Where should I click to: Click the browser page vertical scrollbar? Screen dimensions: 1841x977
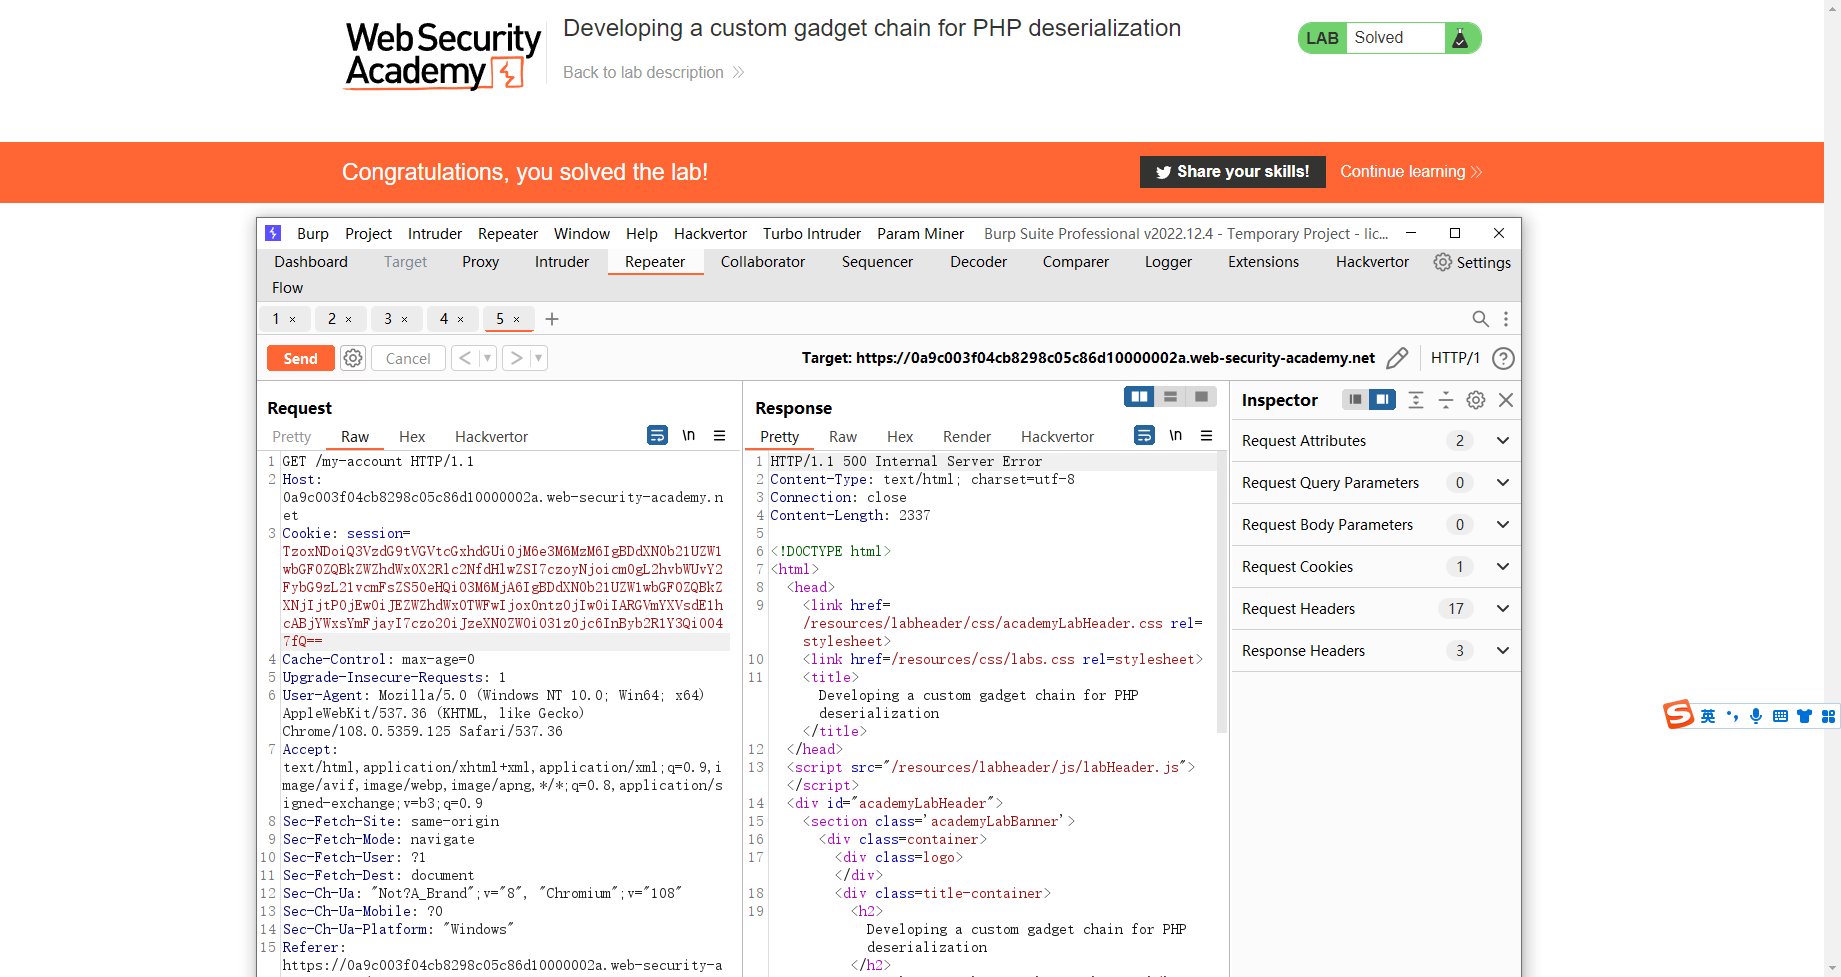click(x=1832, y=488)
